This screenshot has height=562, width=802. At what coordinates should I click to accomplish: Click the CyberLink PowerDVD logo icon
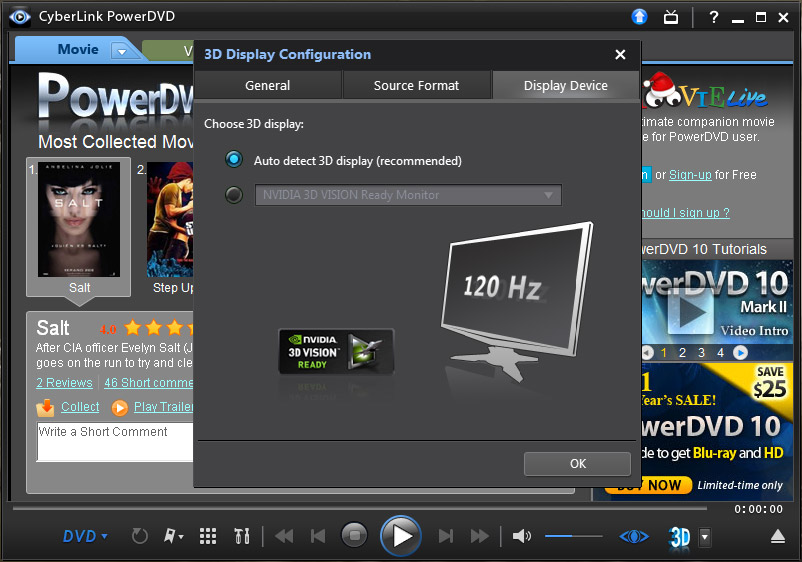tap(19, 17)
